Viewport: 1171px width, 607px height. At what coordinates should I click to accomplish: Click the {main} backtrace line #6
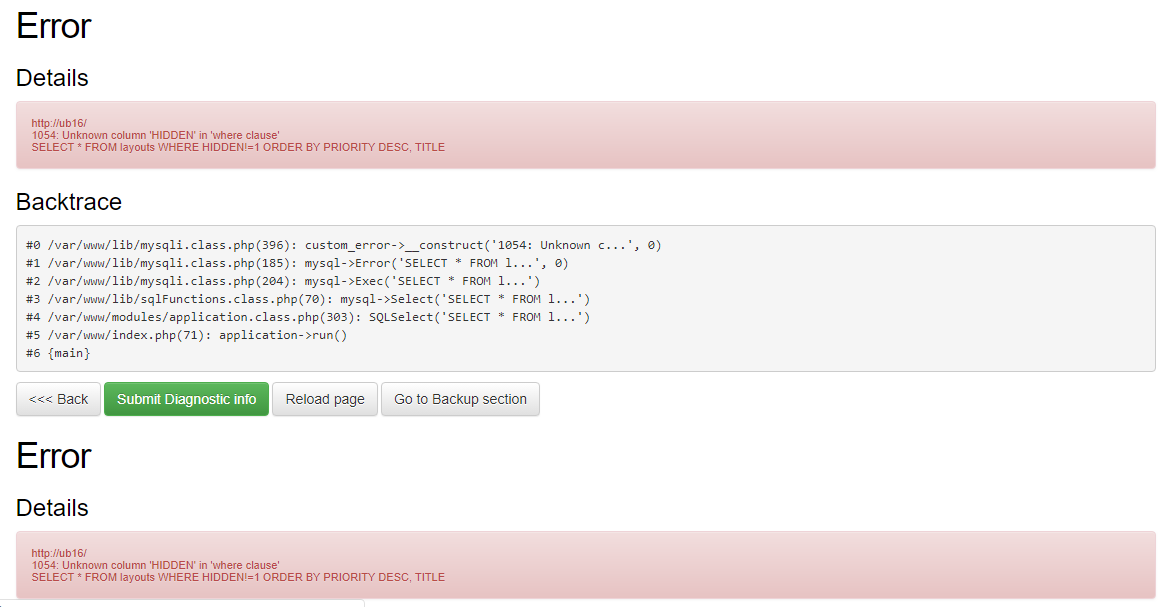(58, 353)
